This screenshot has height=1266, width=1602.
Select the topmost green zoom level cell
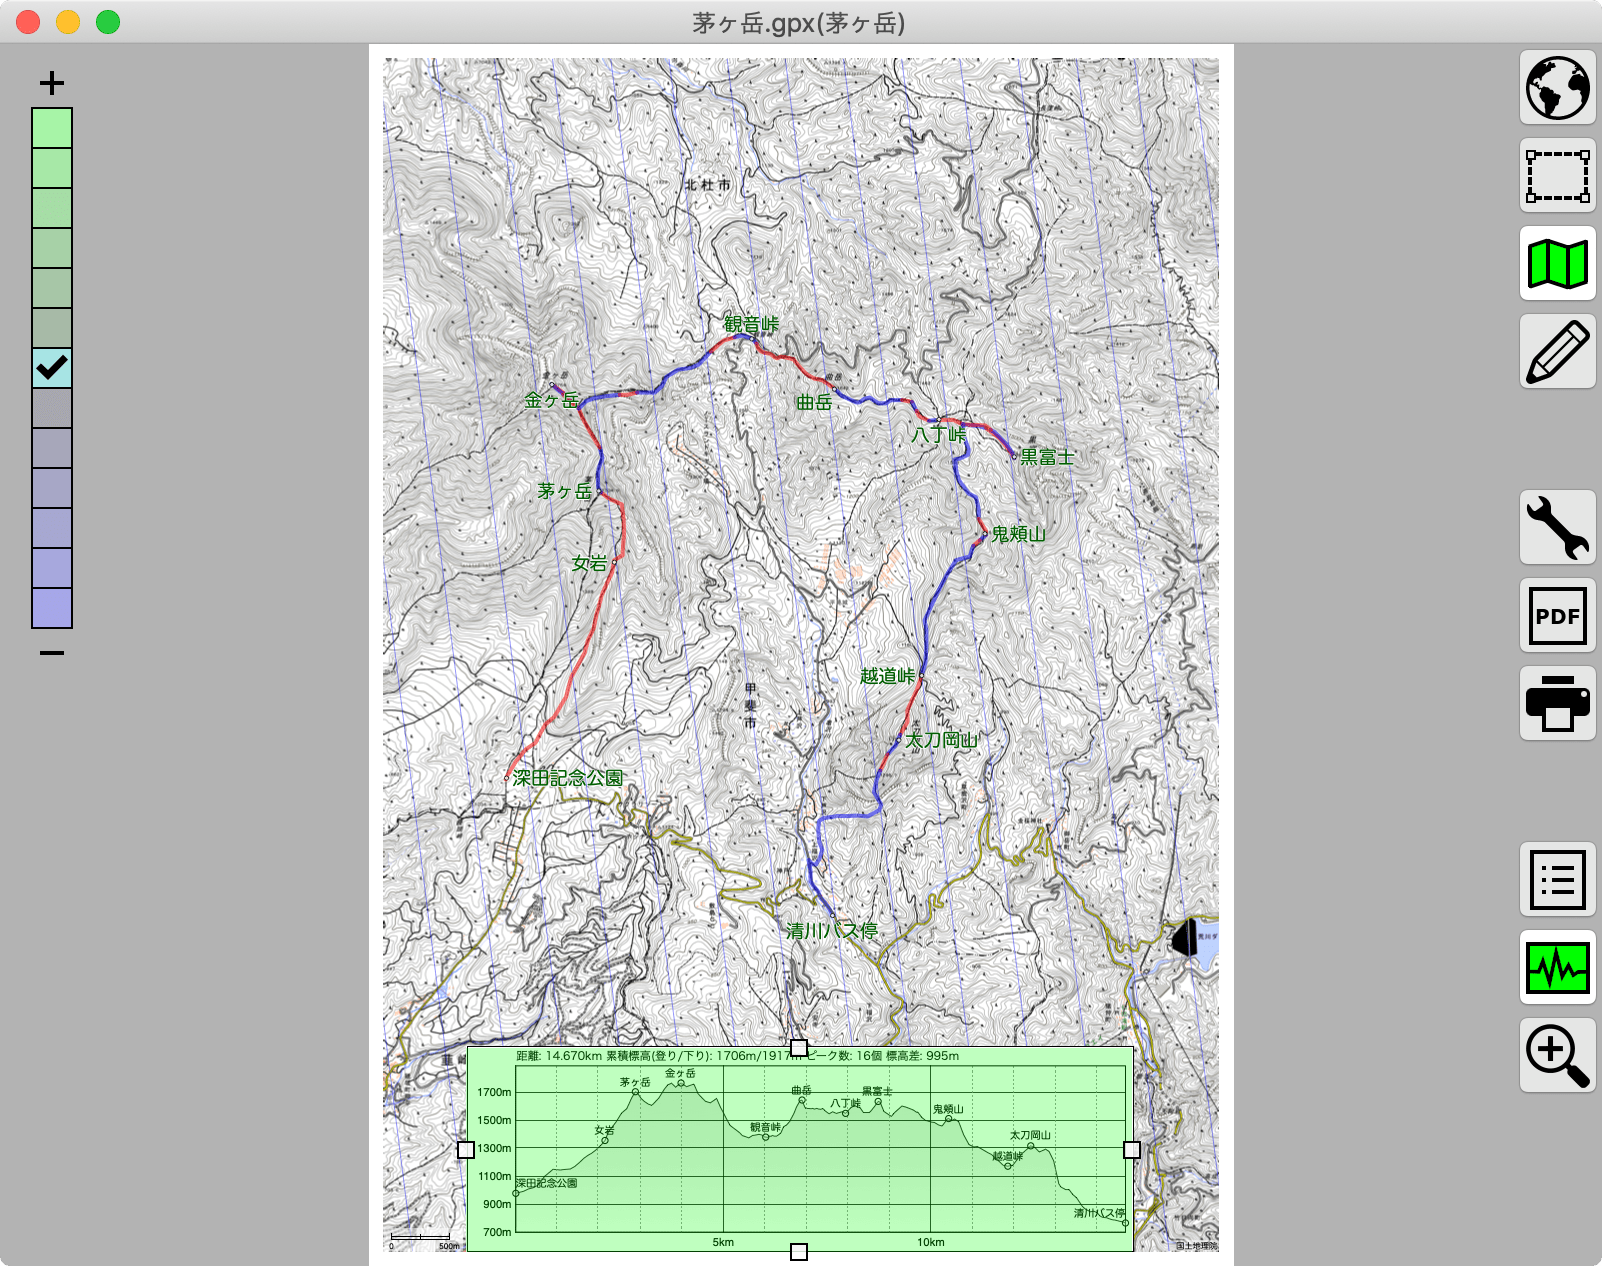coord(52,128)
